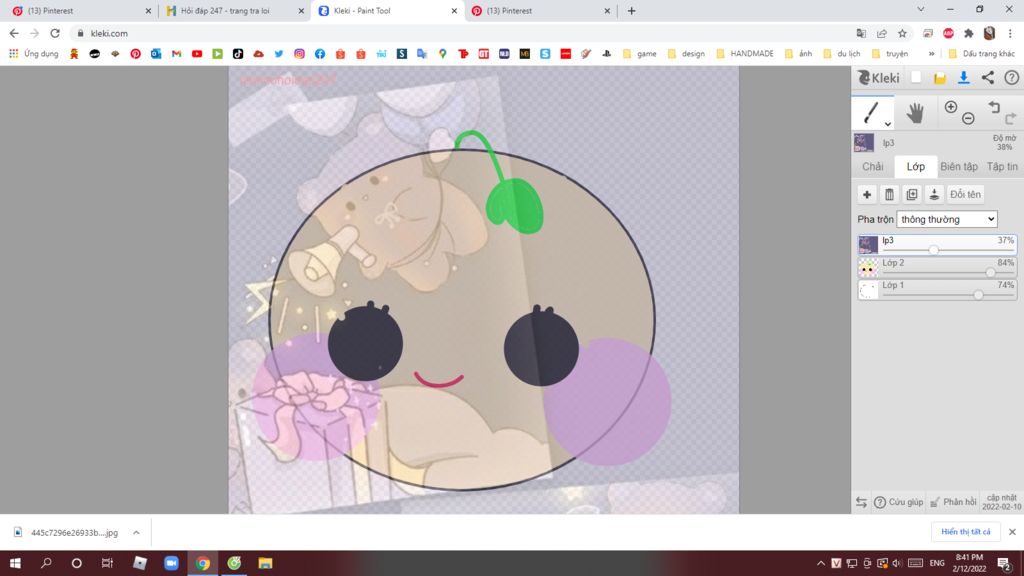Click the current layer preview beside the Độ mờ label
This screenshot has height=576, width=1024.
pos(864,142)
